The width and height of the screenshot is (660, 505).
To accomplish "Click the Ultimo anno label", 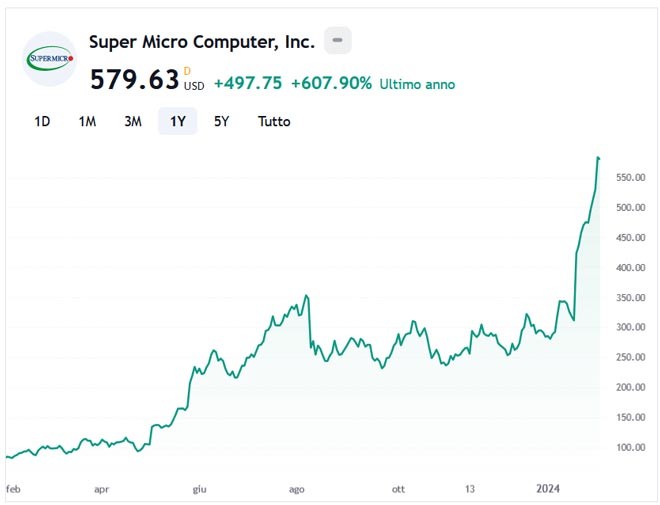I will tap(417, 85).
